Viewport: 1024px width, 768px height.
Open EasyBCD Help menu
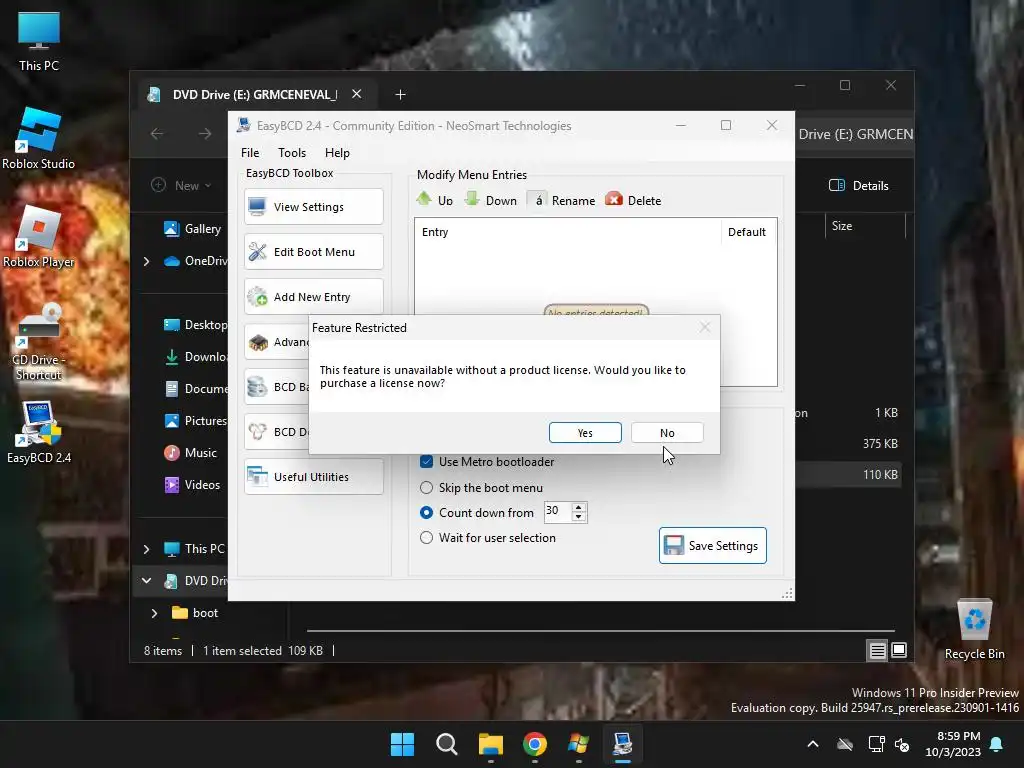pyautogui.click(x=337, y=153)
